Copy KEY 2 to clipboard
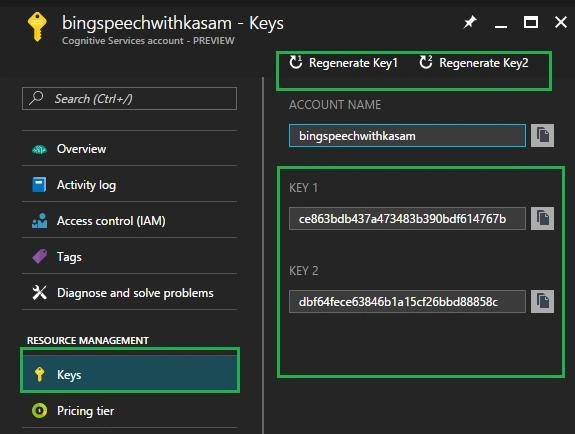 click(x=543, y=301)
